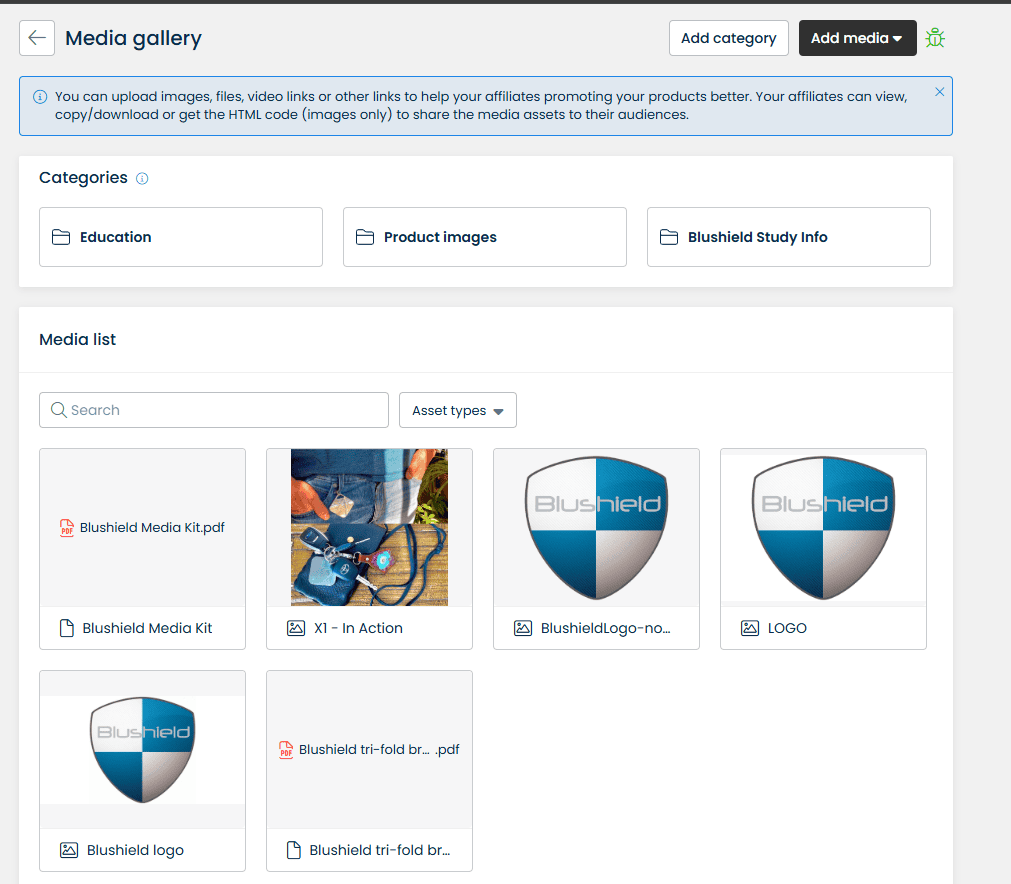
Task: Open the Blushield Study Info category
Action: [789, 237]
